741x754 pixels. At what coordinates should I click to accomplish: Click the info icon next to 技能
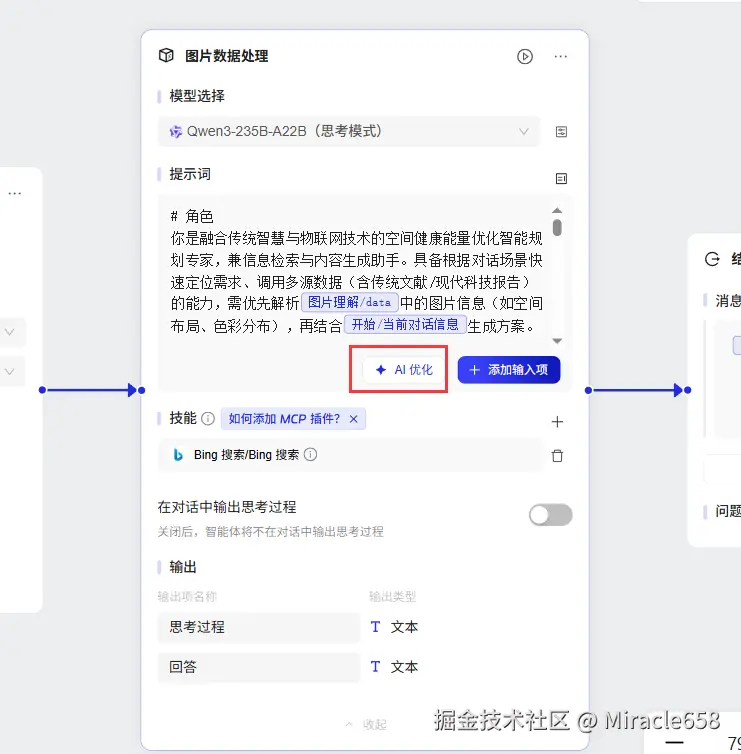click(208, 419)
